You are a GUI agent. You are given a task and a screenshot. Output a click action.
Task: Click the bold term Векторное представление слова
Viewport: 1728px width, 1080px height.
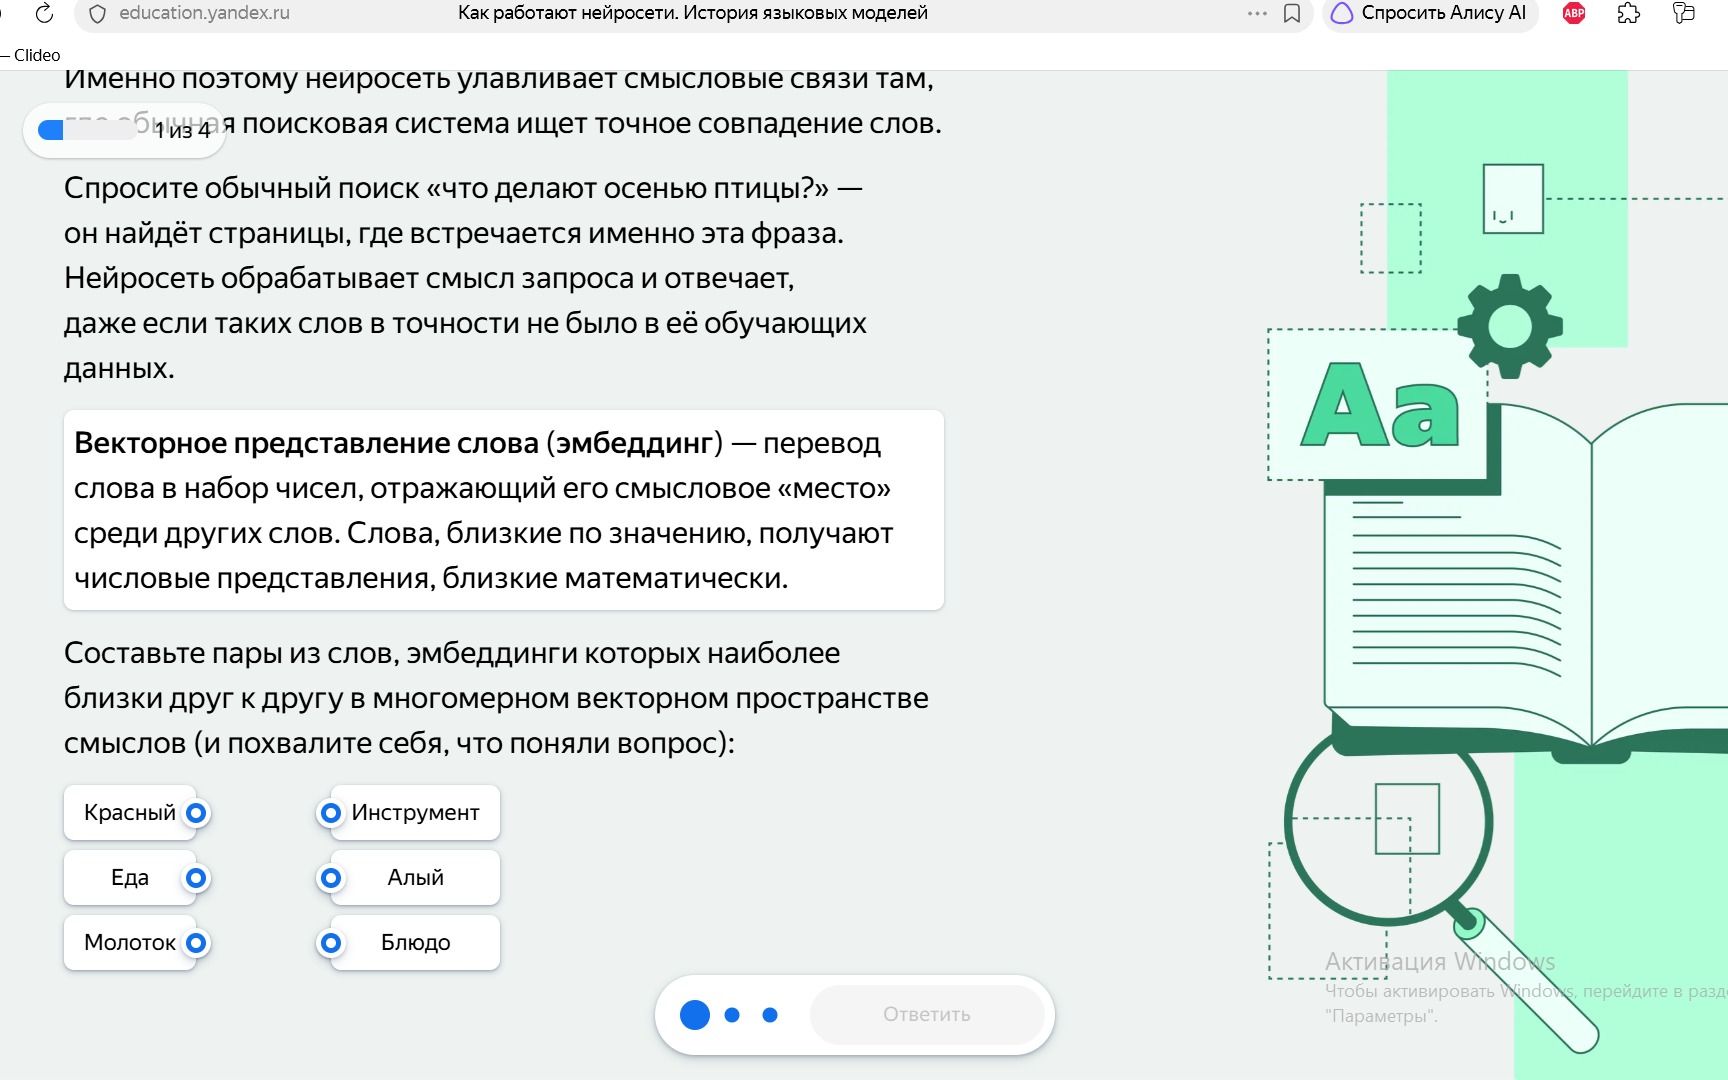pyautogui.click(x=306, y=443)
